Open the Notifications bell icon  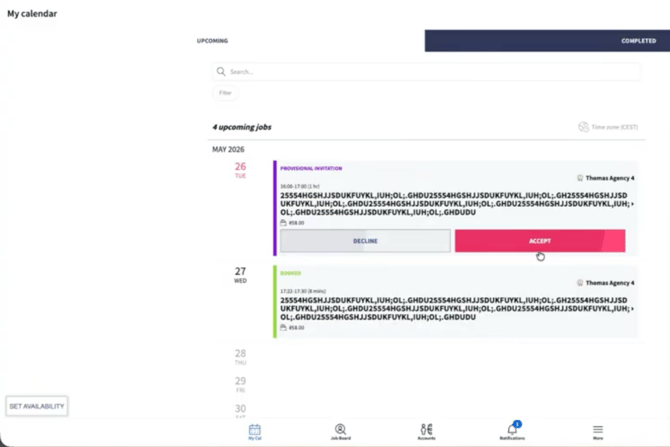[x=512, y=429]
